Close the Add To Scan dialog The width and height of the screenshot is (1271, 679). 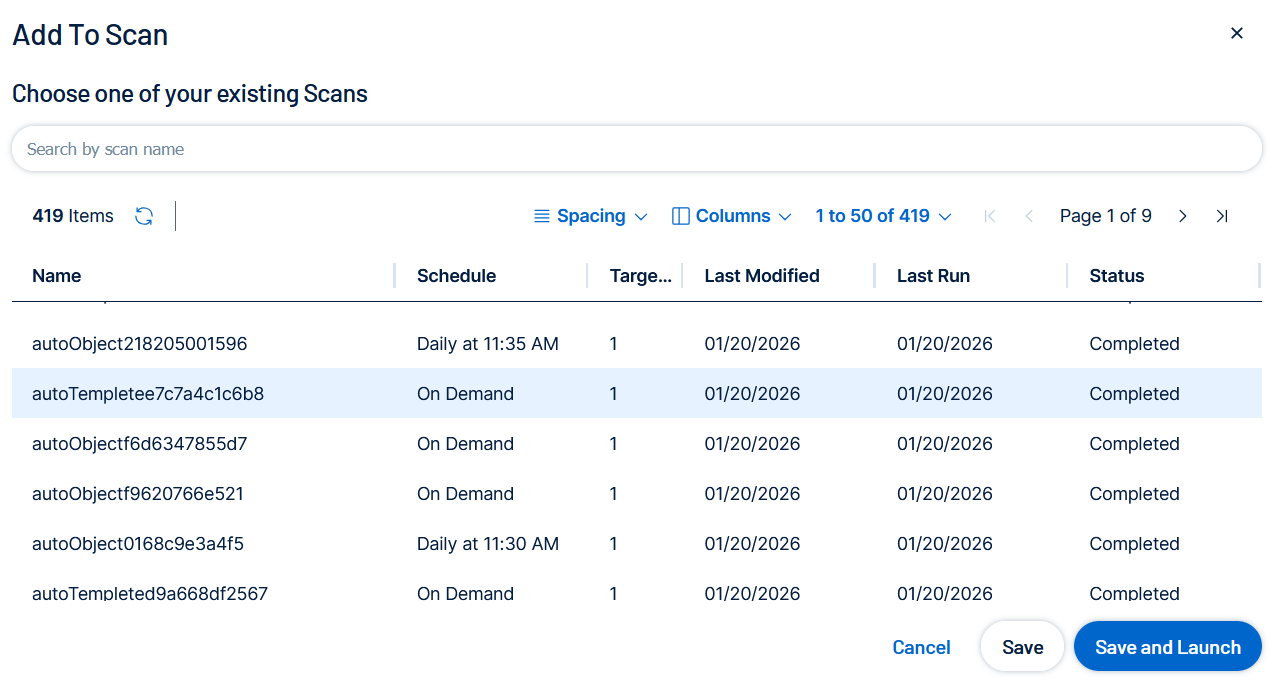[x=1237, y=33]
